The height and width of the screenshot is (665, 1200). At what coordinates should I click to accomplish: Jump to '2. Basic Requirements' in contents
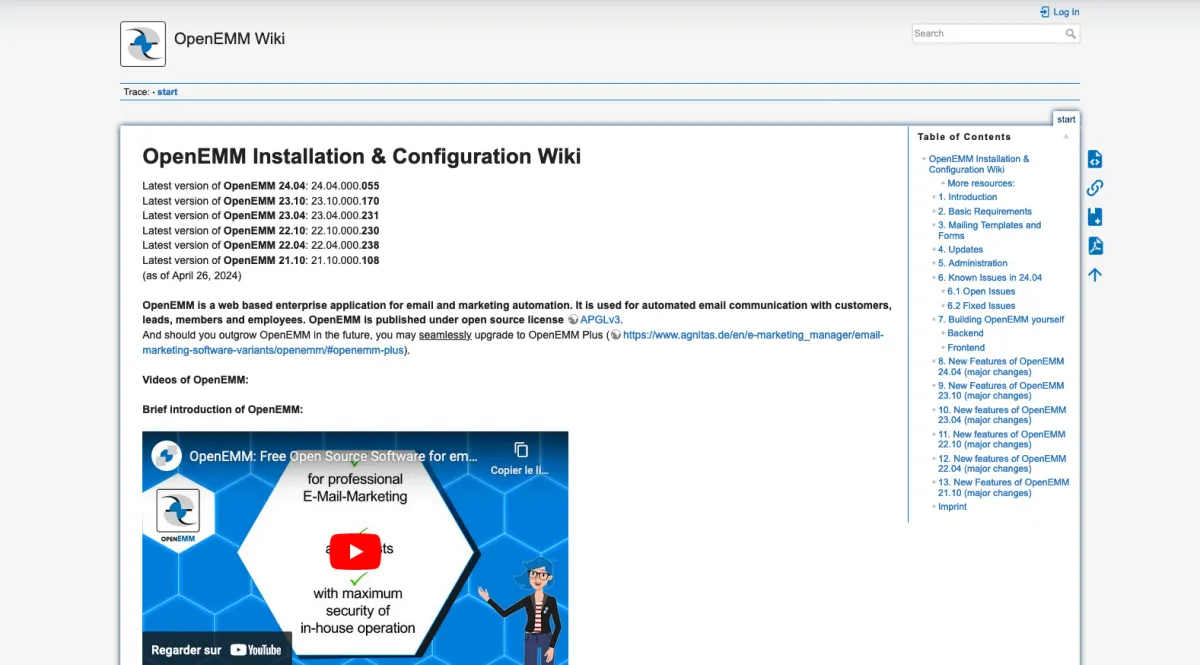click(x=985, y=212)
